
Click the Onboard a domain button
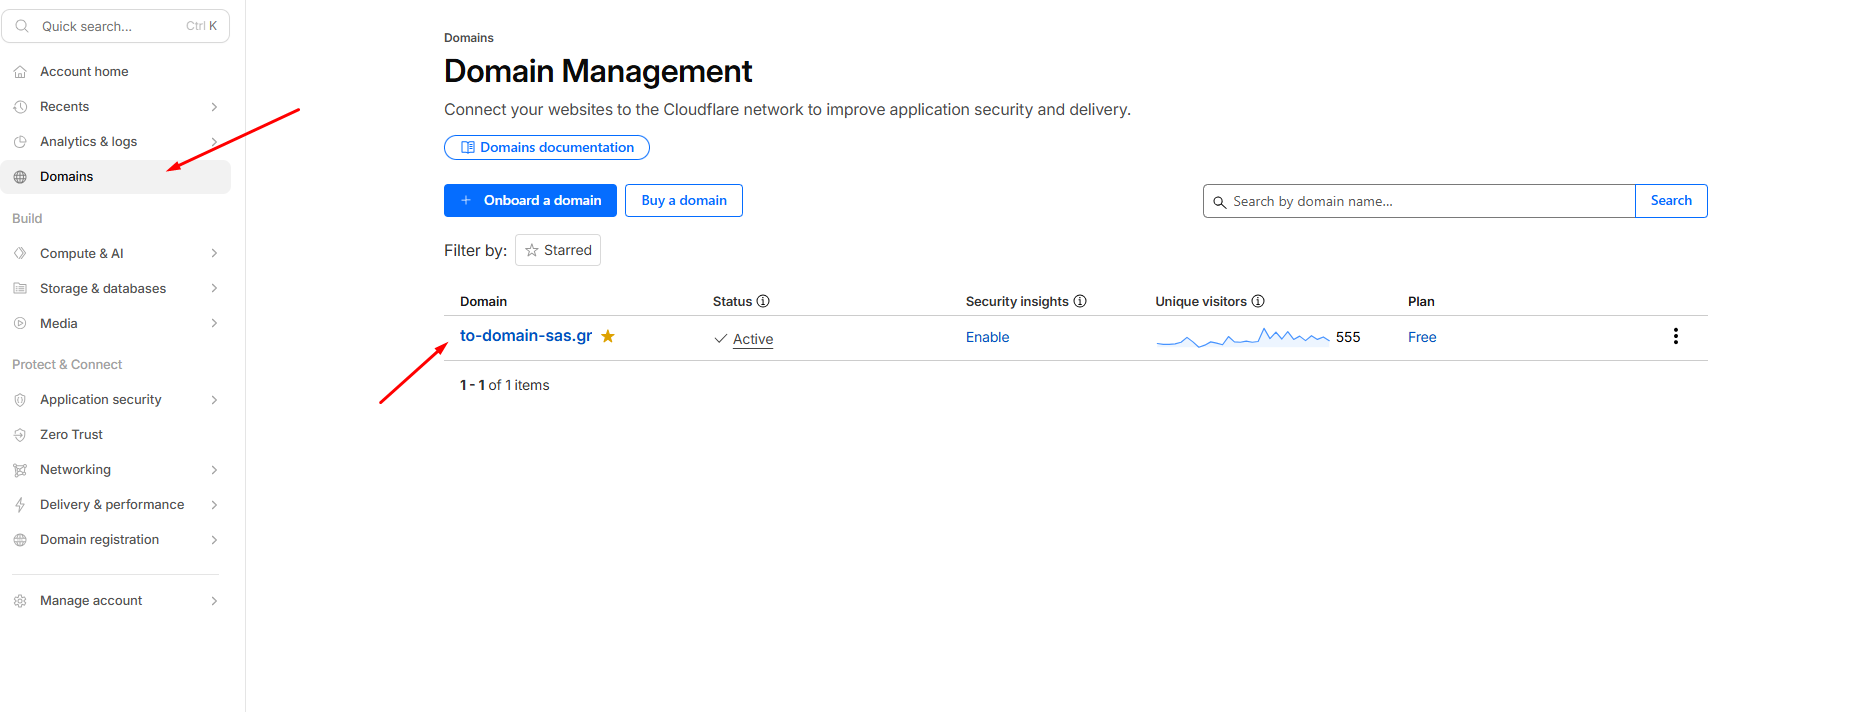(x=530, y=201)
